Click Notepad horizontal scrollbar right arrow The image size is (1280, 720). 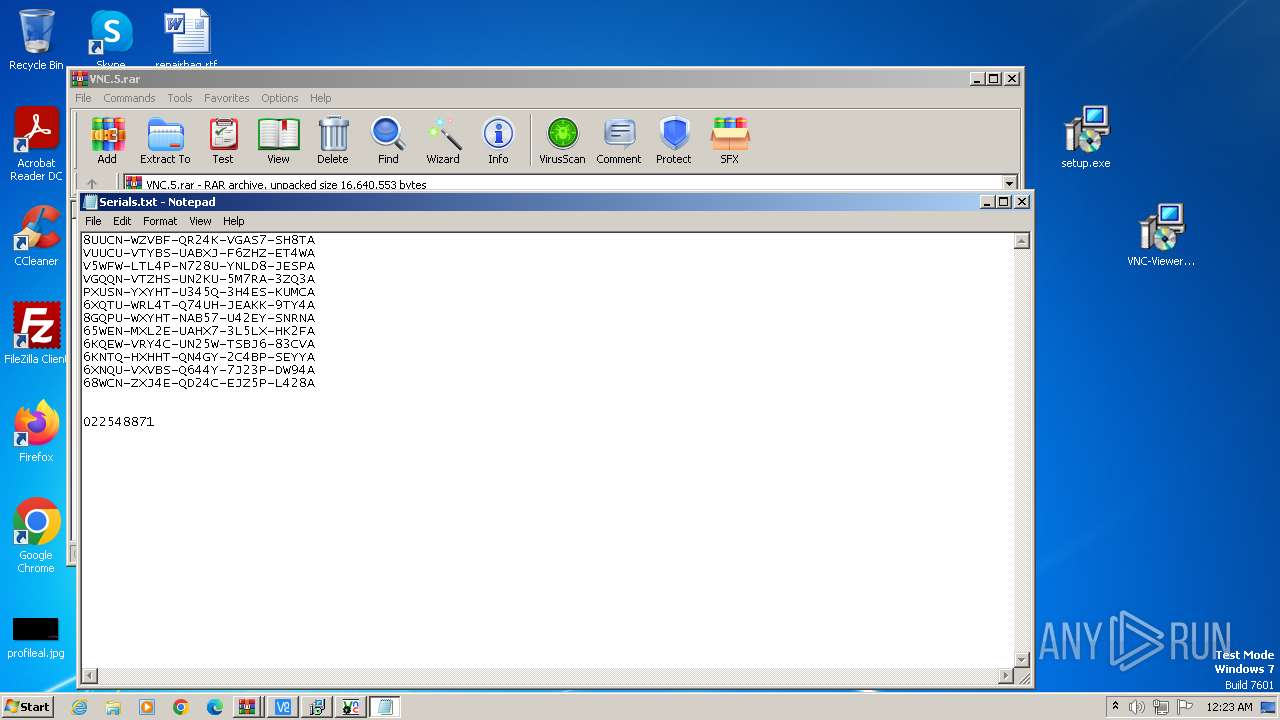point(1005,676)
